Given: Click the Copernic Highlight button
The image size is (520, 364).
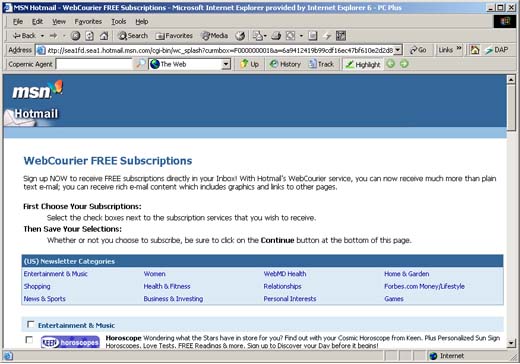Looking at the screenshot, I should (x=363, y=64).
